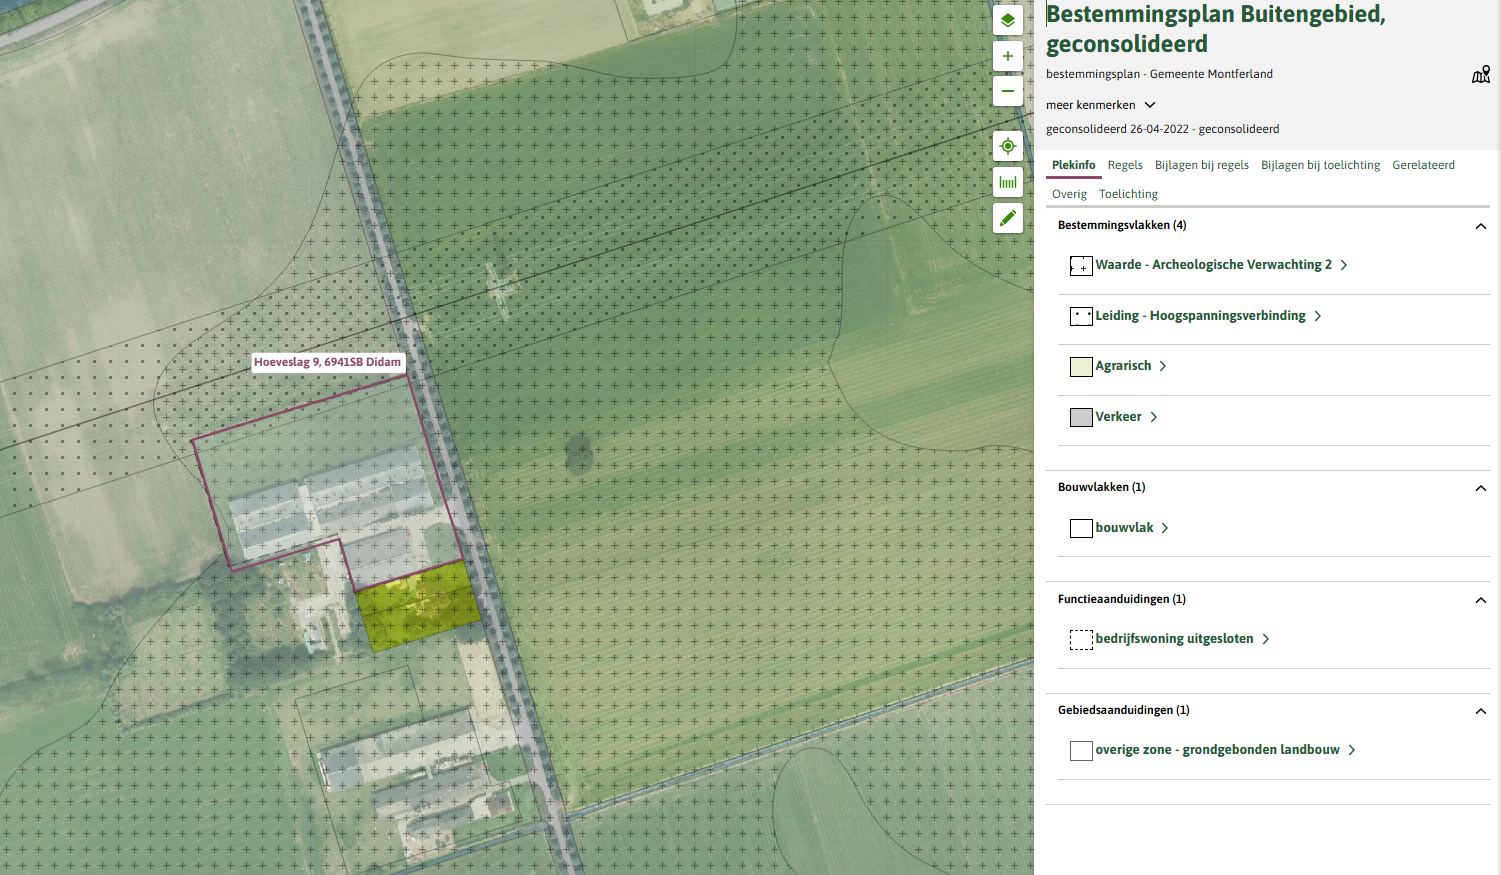Open the Gerelateerd tab
Image resolution: width=1501 pixels, height=875 pixels.
[x=1423, y=165]
